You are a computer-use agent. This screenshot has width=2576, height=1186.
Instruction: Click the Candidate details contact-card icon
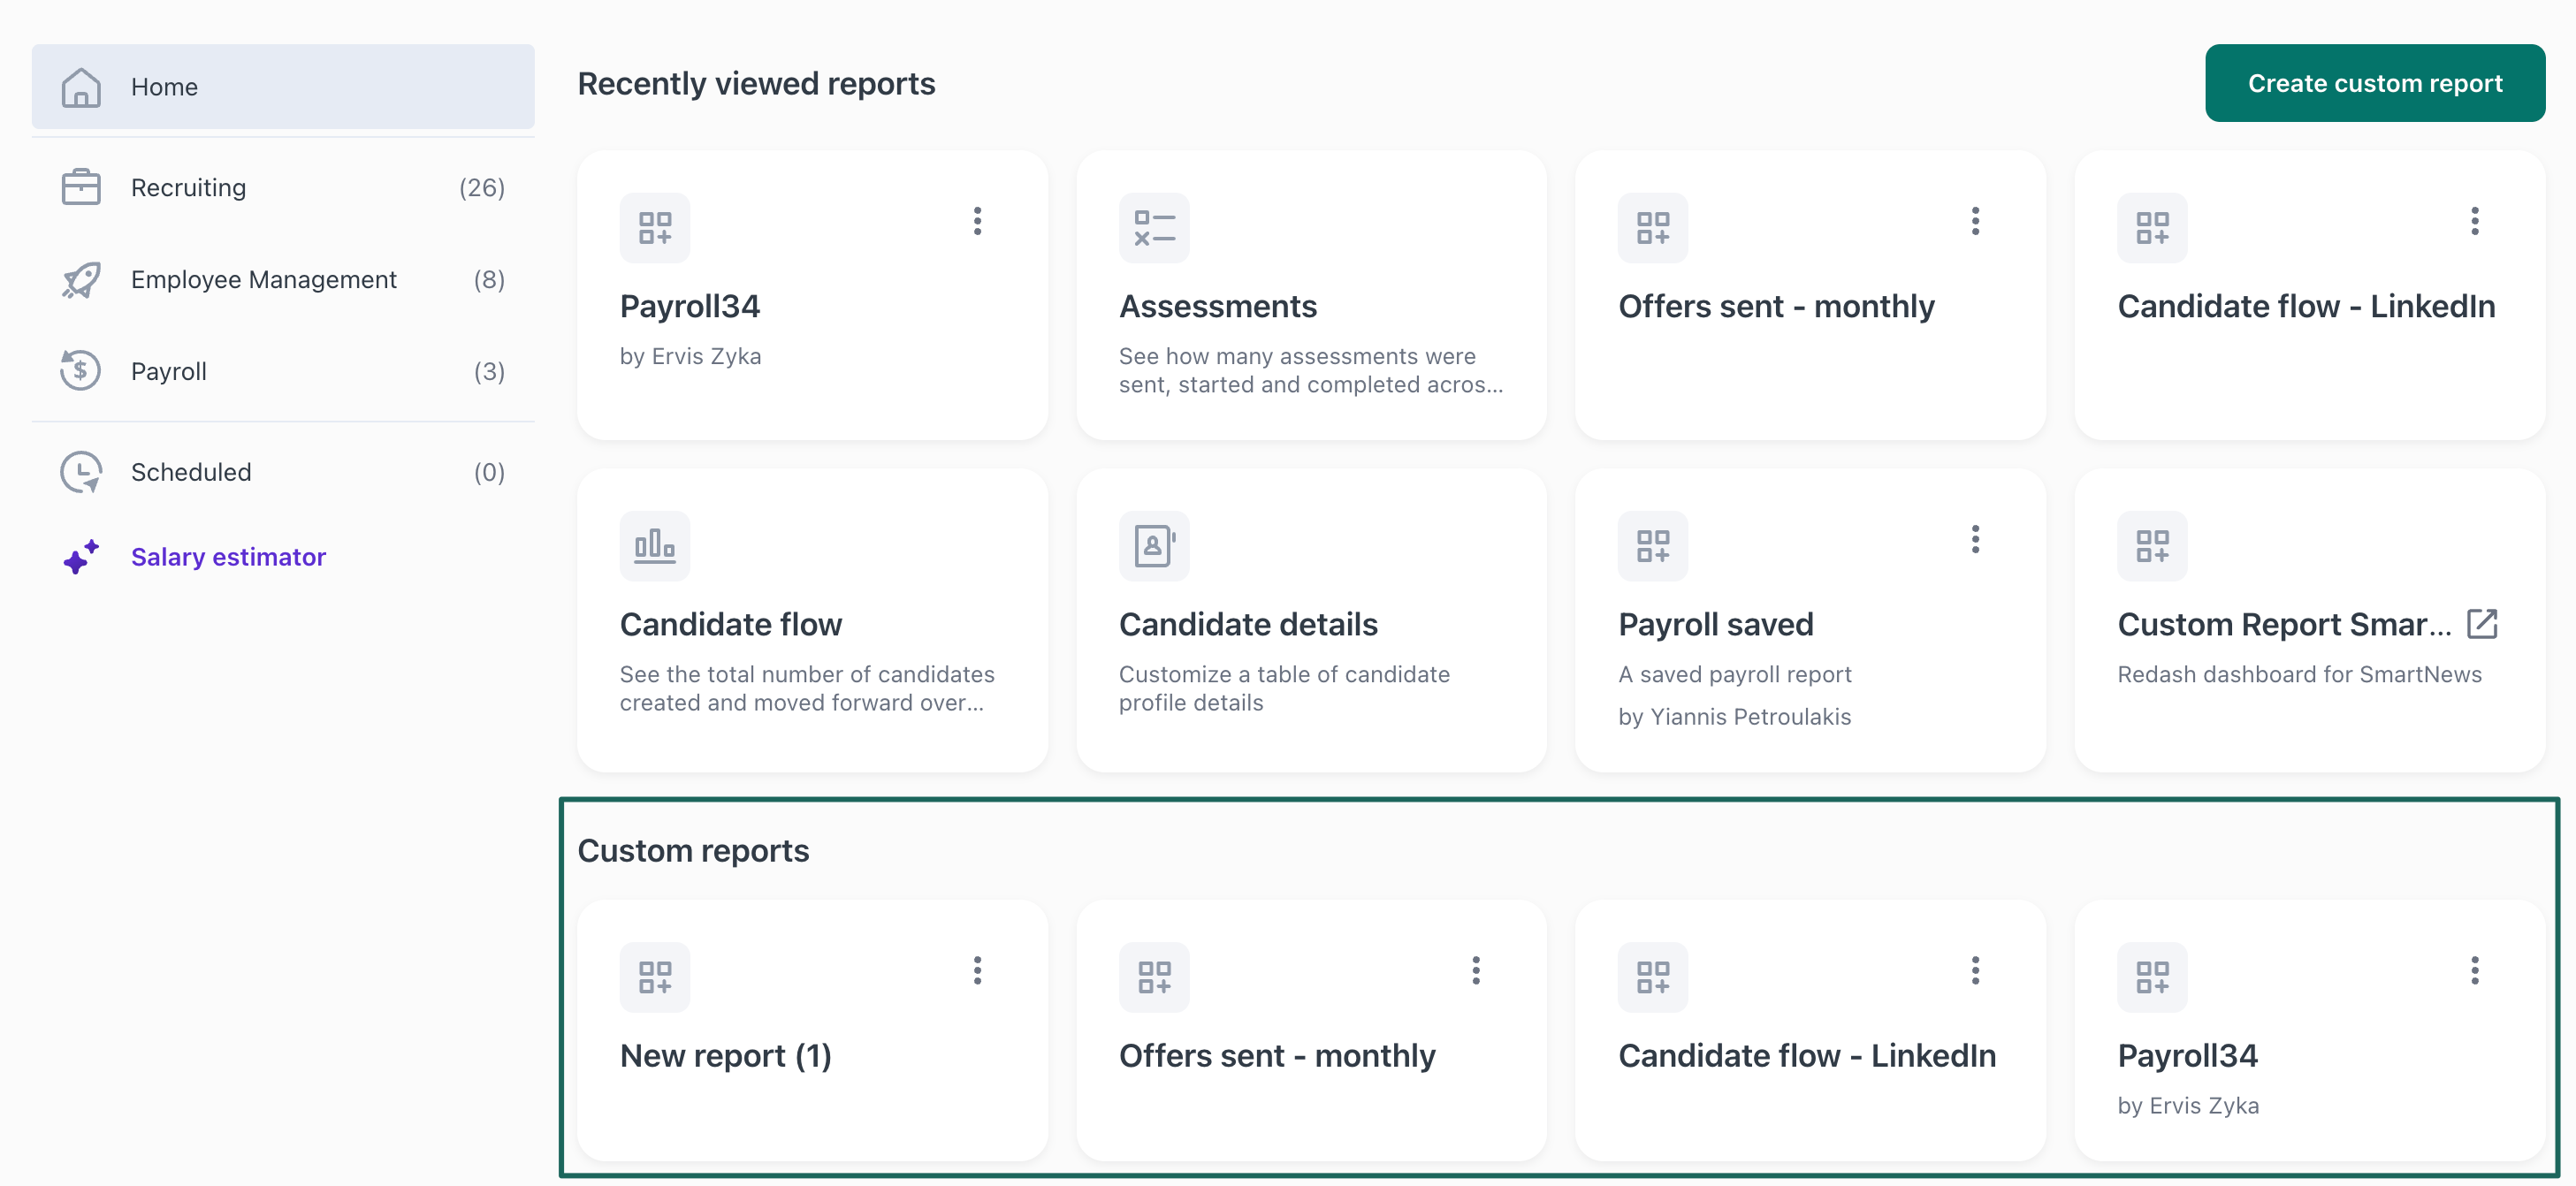[1154, 546]
